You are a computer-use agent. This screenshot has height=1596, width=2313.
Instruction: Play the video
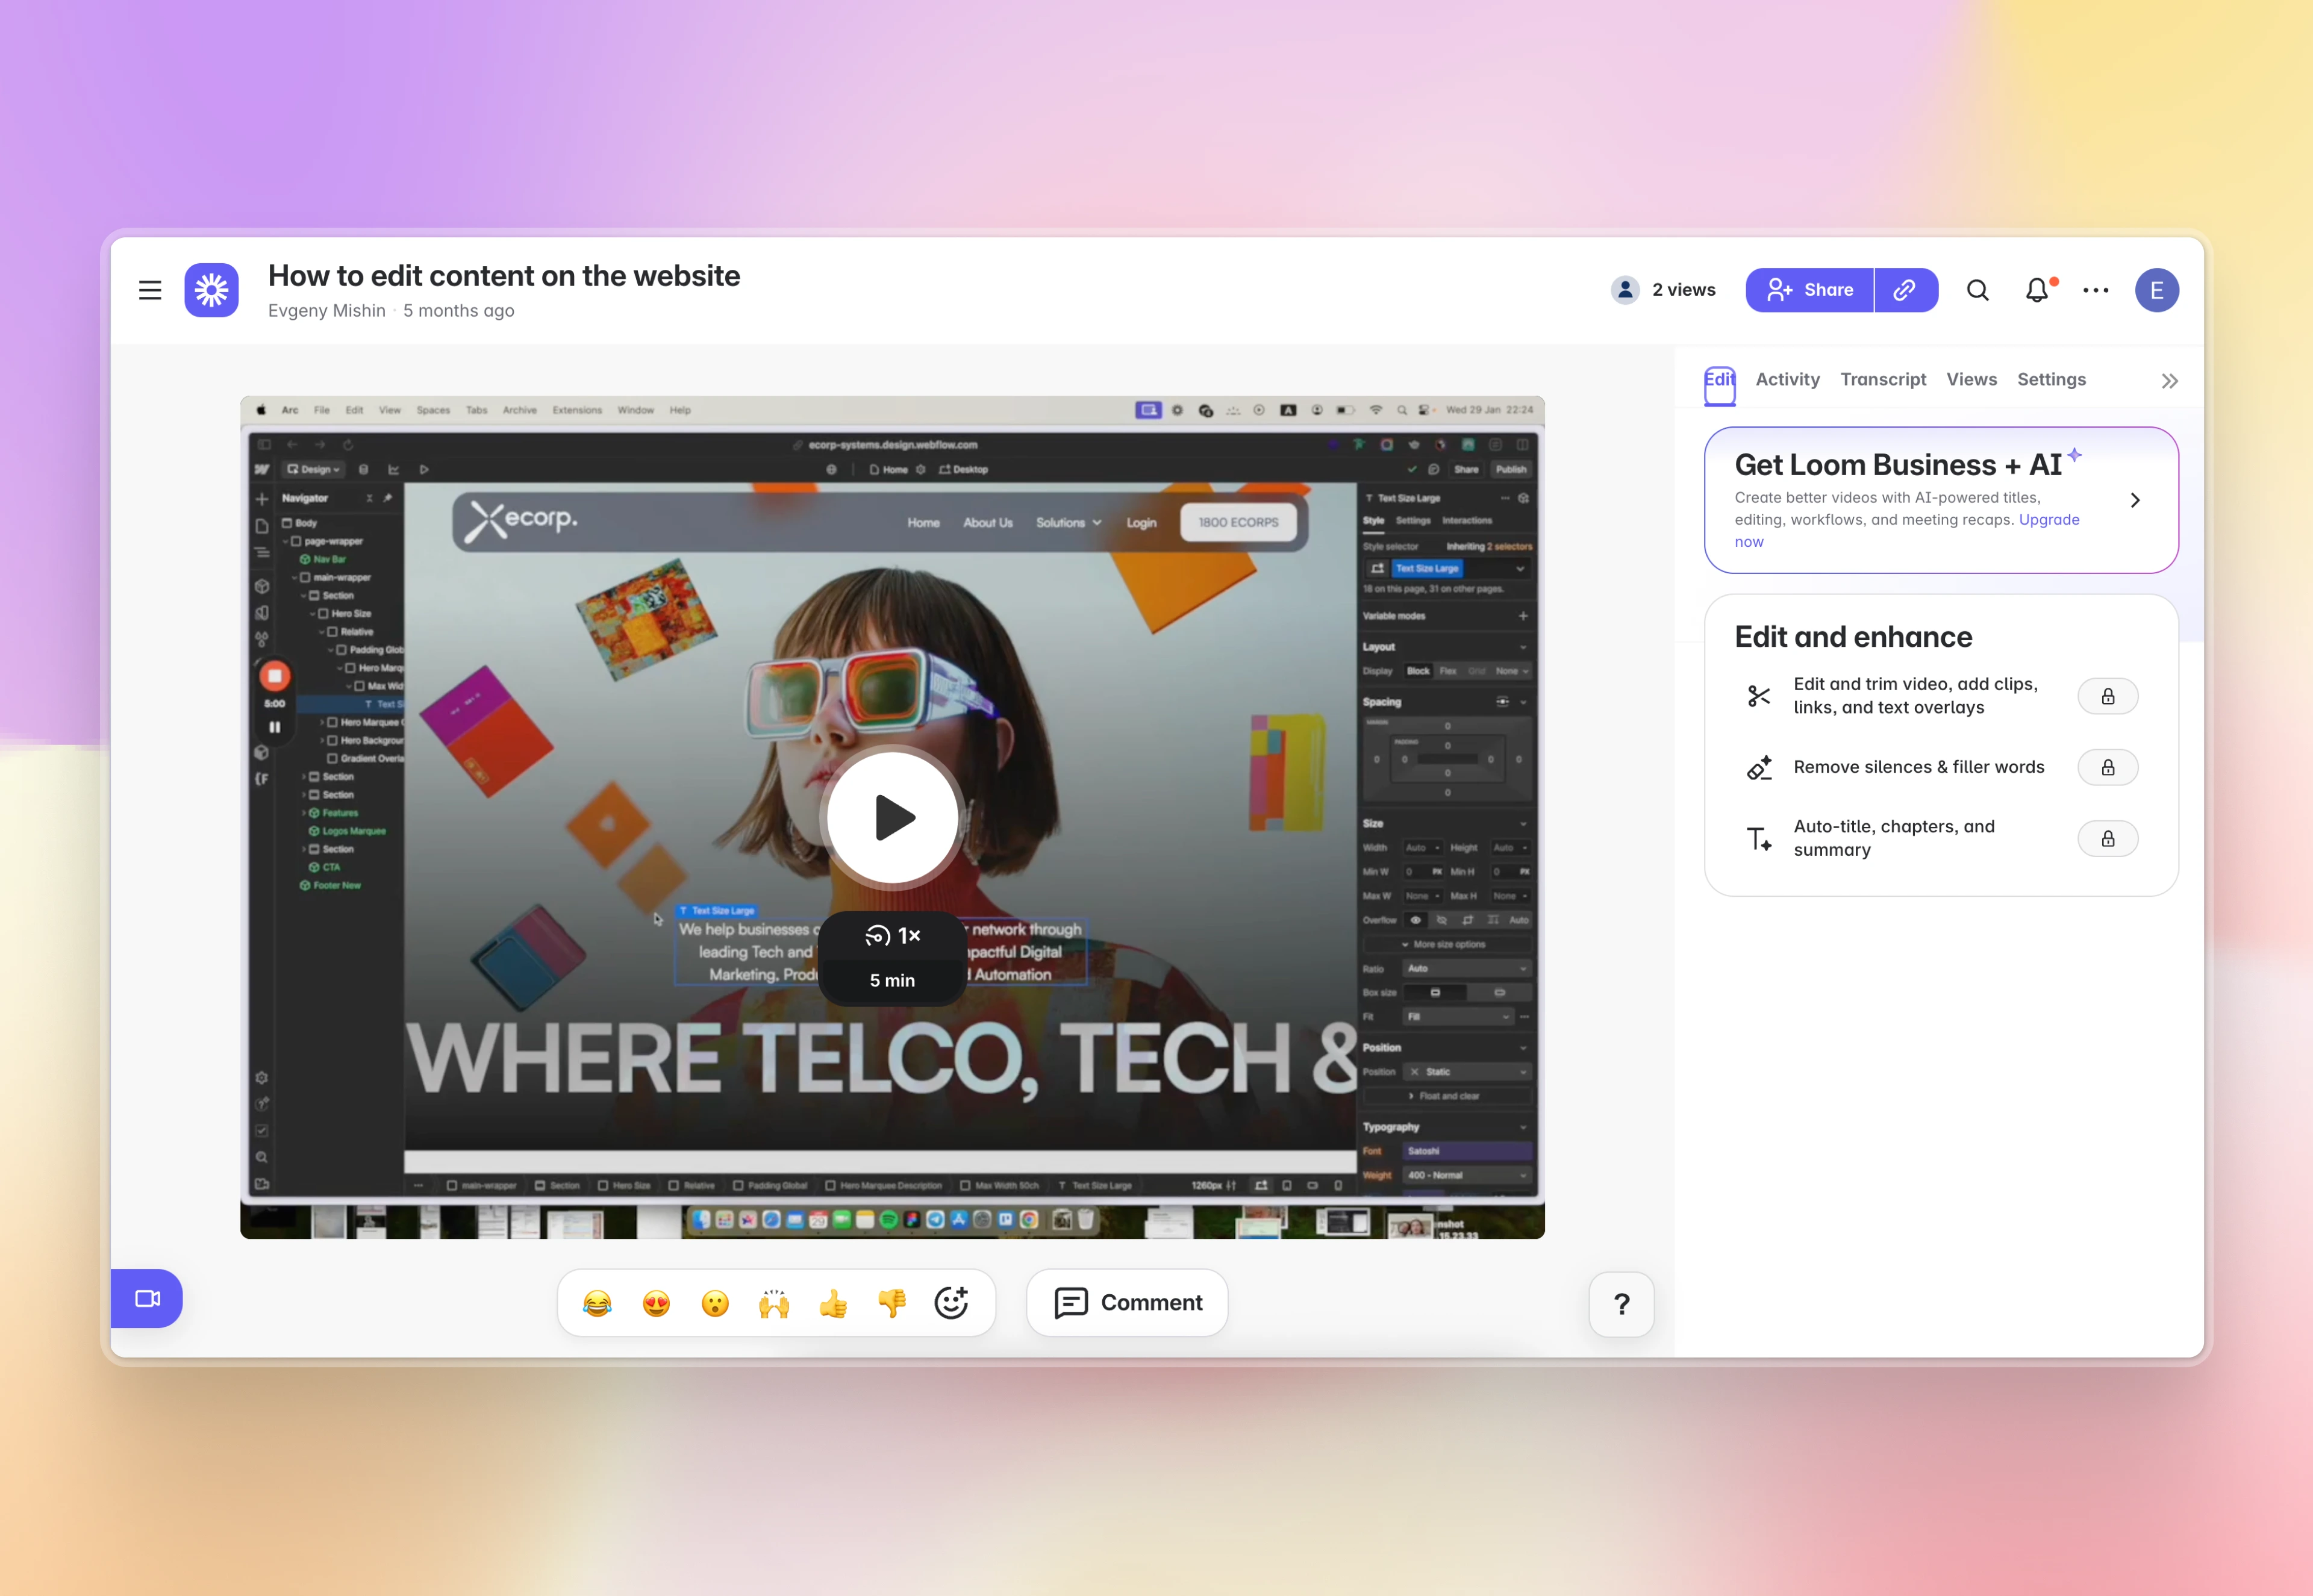tap(892, 818)
